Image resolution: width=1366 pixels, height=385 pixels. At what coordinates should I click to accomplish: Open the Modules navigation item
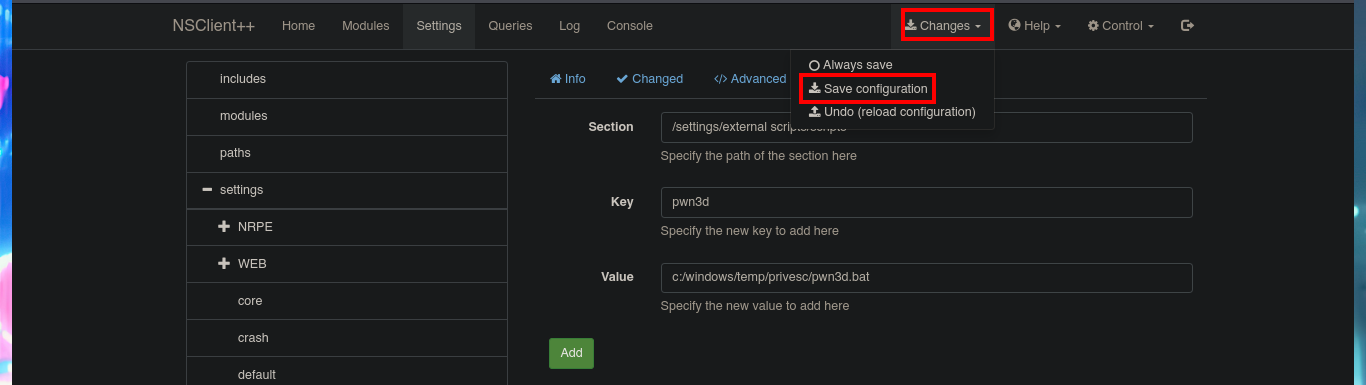pyautogui.click(x=365, y=26)
